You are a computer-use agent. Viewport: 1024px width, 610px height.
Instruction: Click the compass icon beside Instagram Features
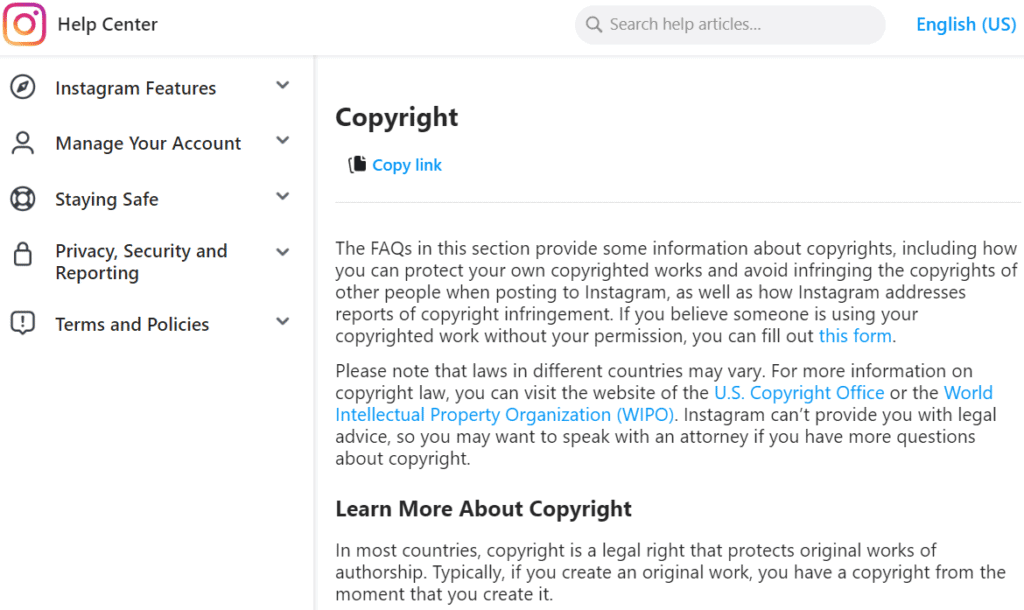click(22, 88)
